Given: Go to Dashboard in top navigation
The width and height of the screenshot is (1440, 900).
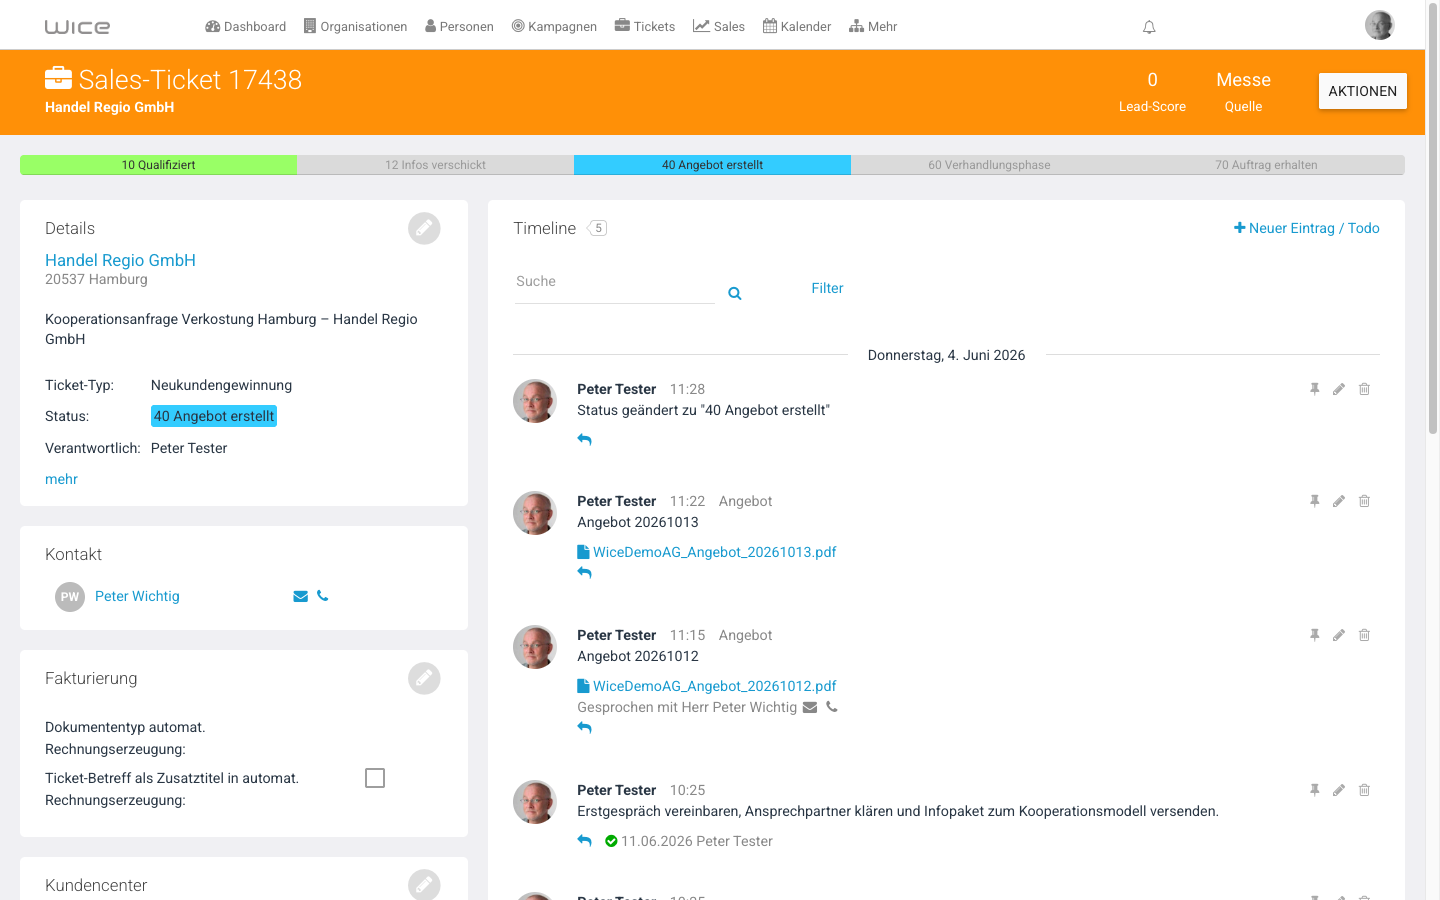Looking at the screenshot, I should point(245,27).
